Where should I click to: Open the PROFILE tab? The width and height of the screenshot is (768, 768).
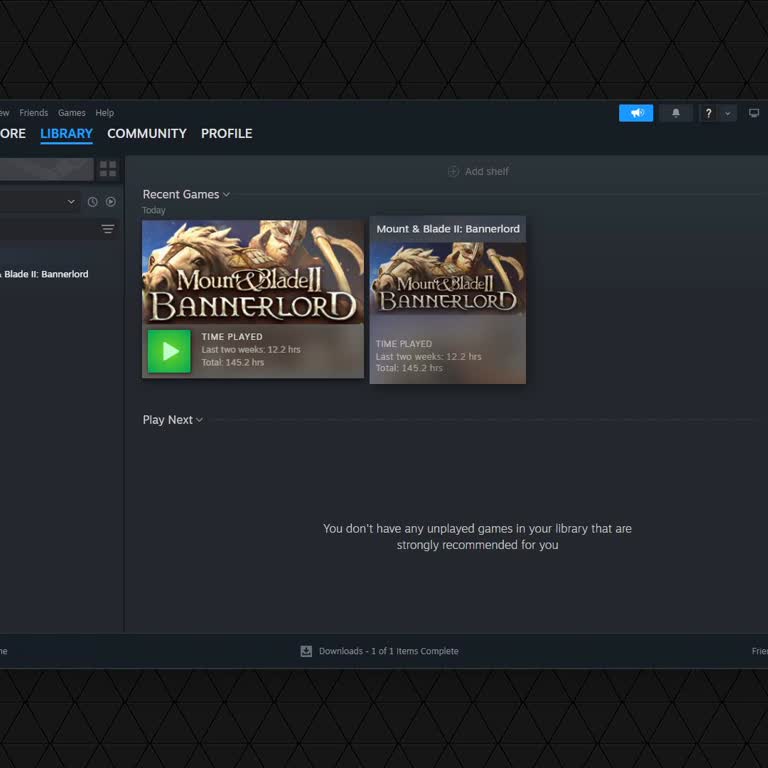pos(226,133)
